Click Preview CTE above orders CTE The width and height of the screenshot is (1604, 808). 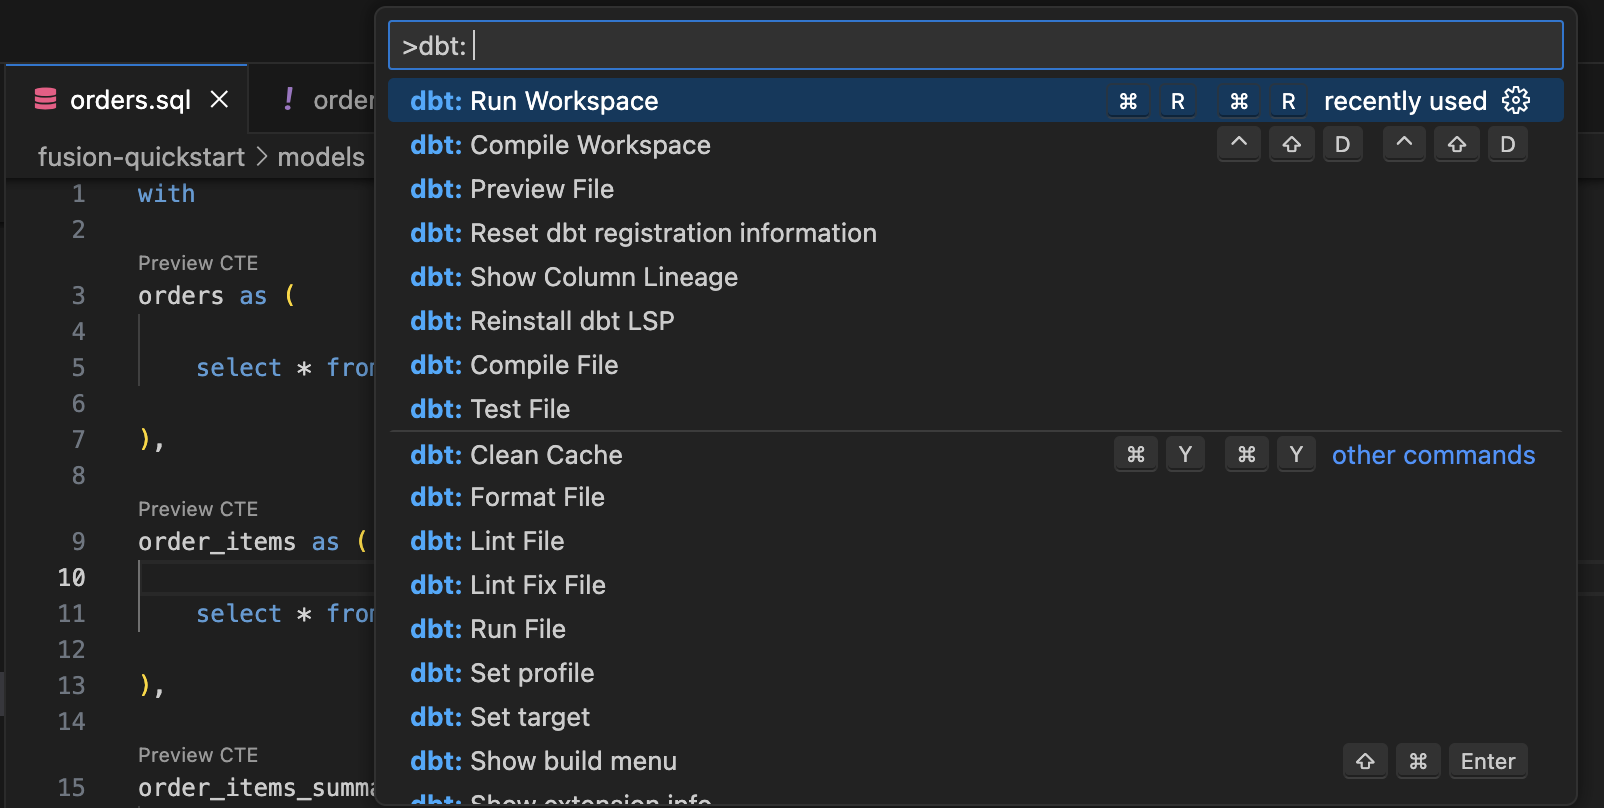(x=198, y=263)
